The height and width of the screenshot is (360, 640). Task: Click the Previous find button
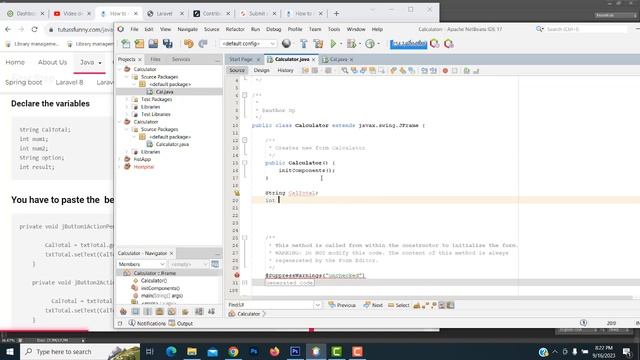click(x=342, y=305)
